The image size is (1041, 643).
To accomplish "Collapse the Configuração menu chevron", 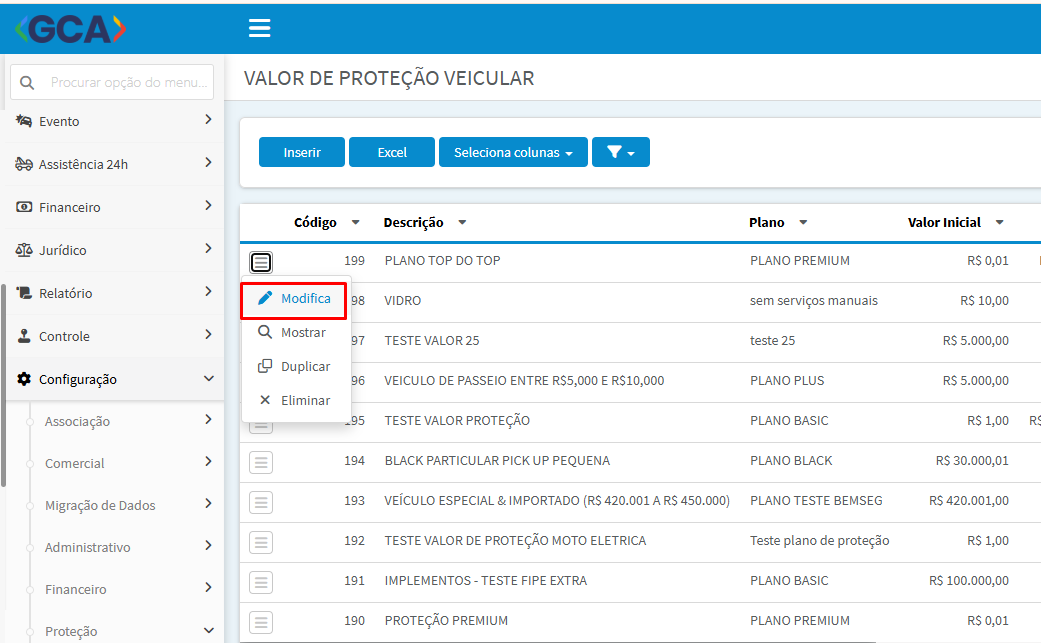I will click(208, 378).
